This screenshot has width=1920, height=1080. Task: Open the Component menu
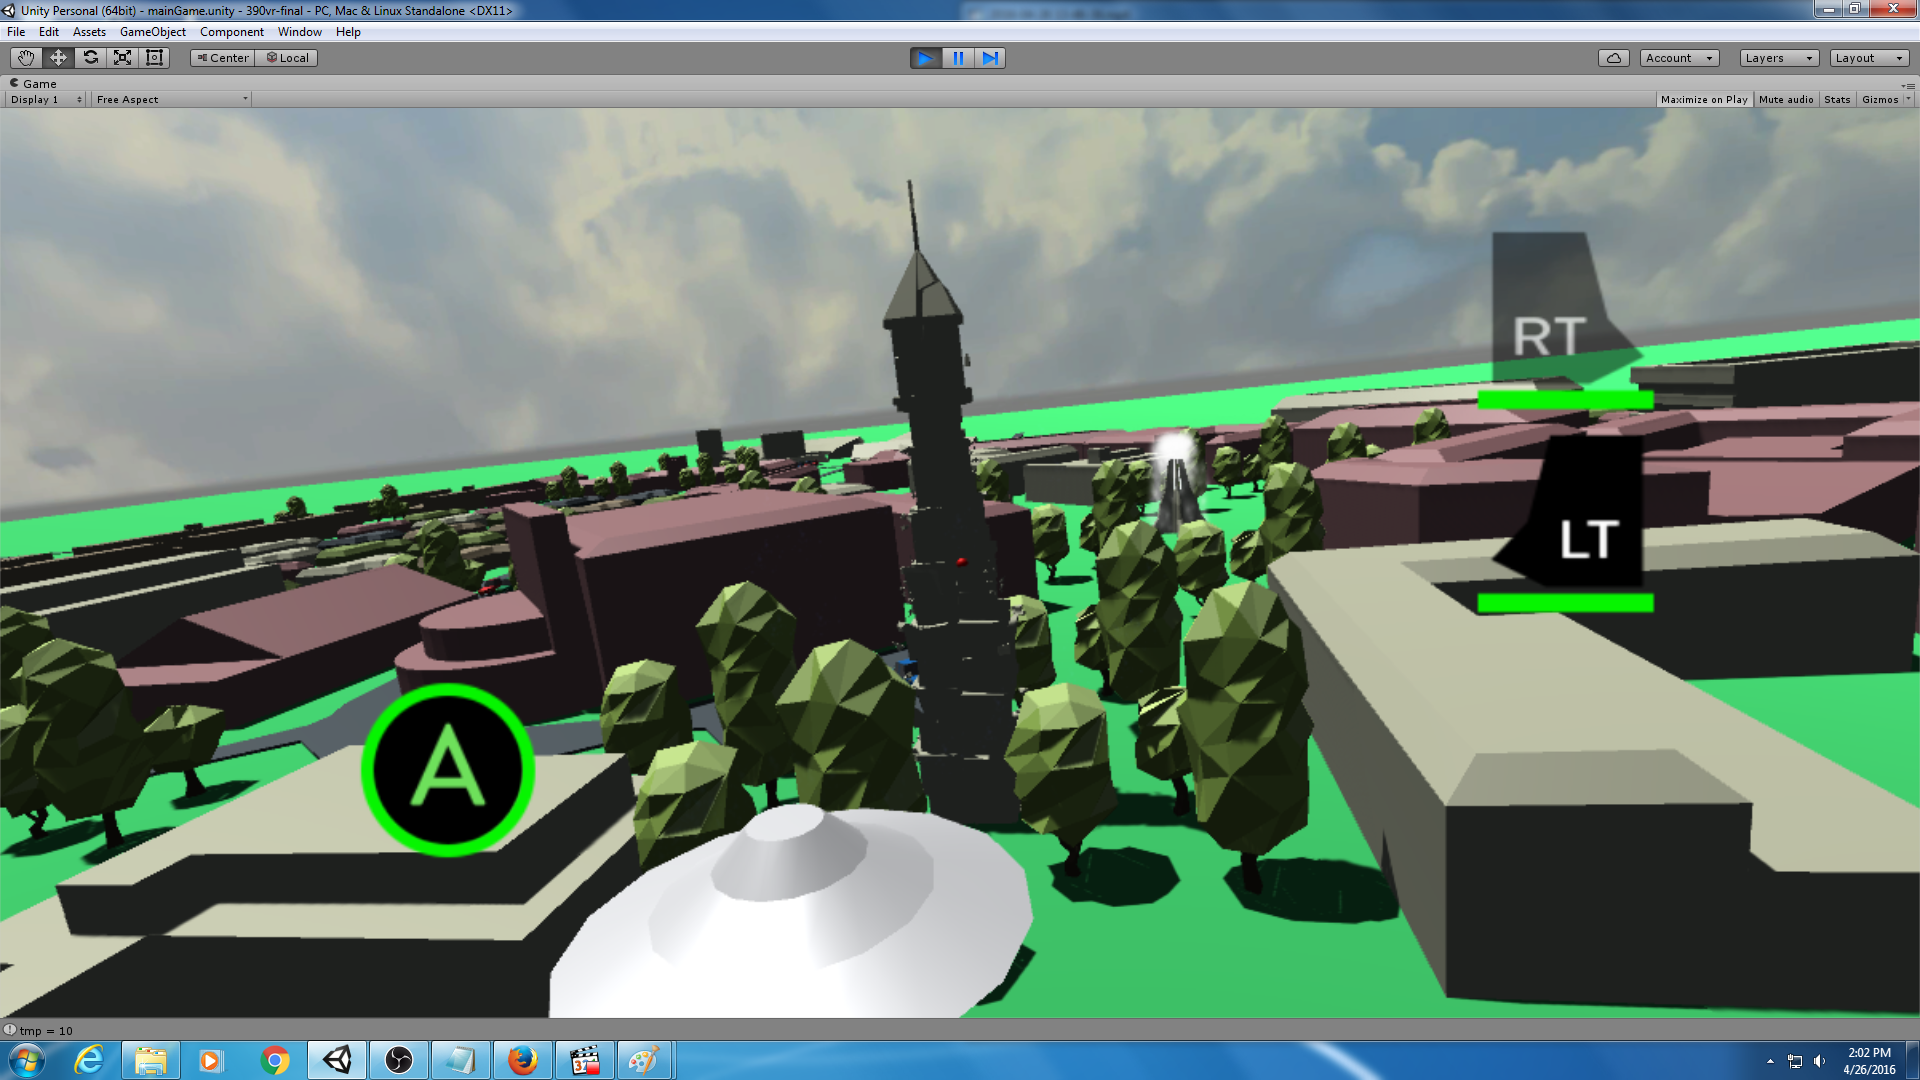pyautogui.click(x=231, y=32)
